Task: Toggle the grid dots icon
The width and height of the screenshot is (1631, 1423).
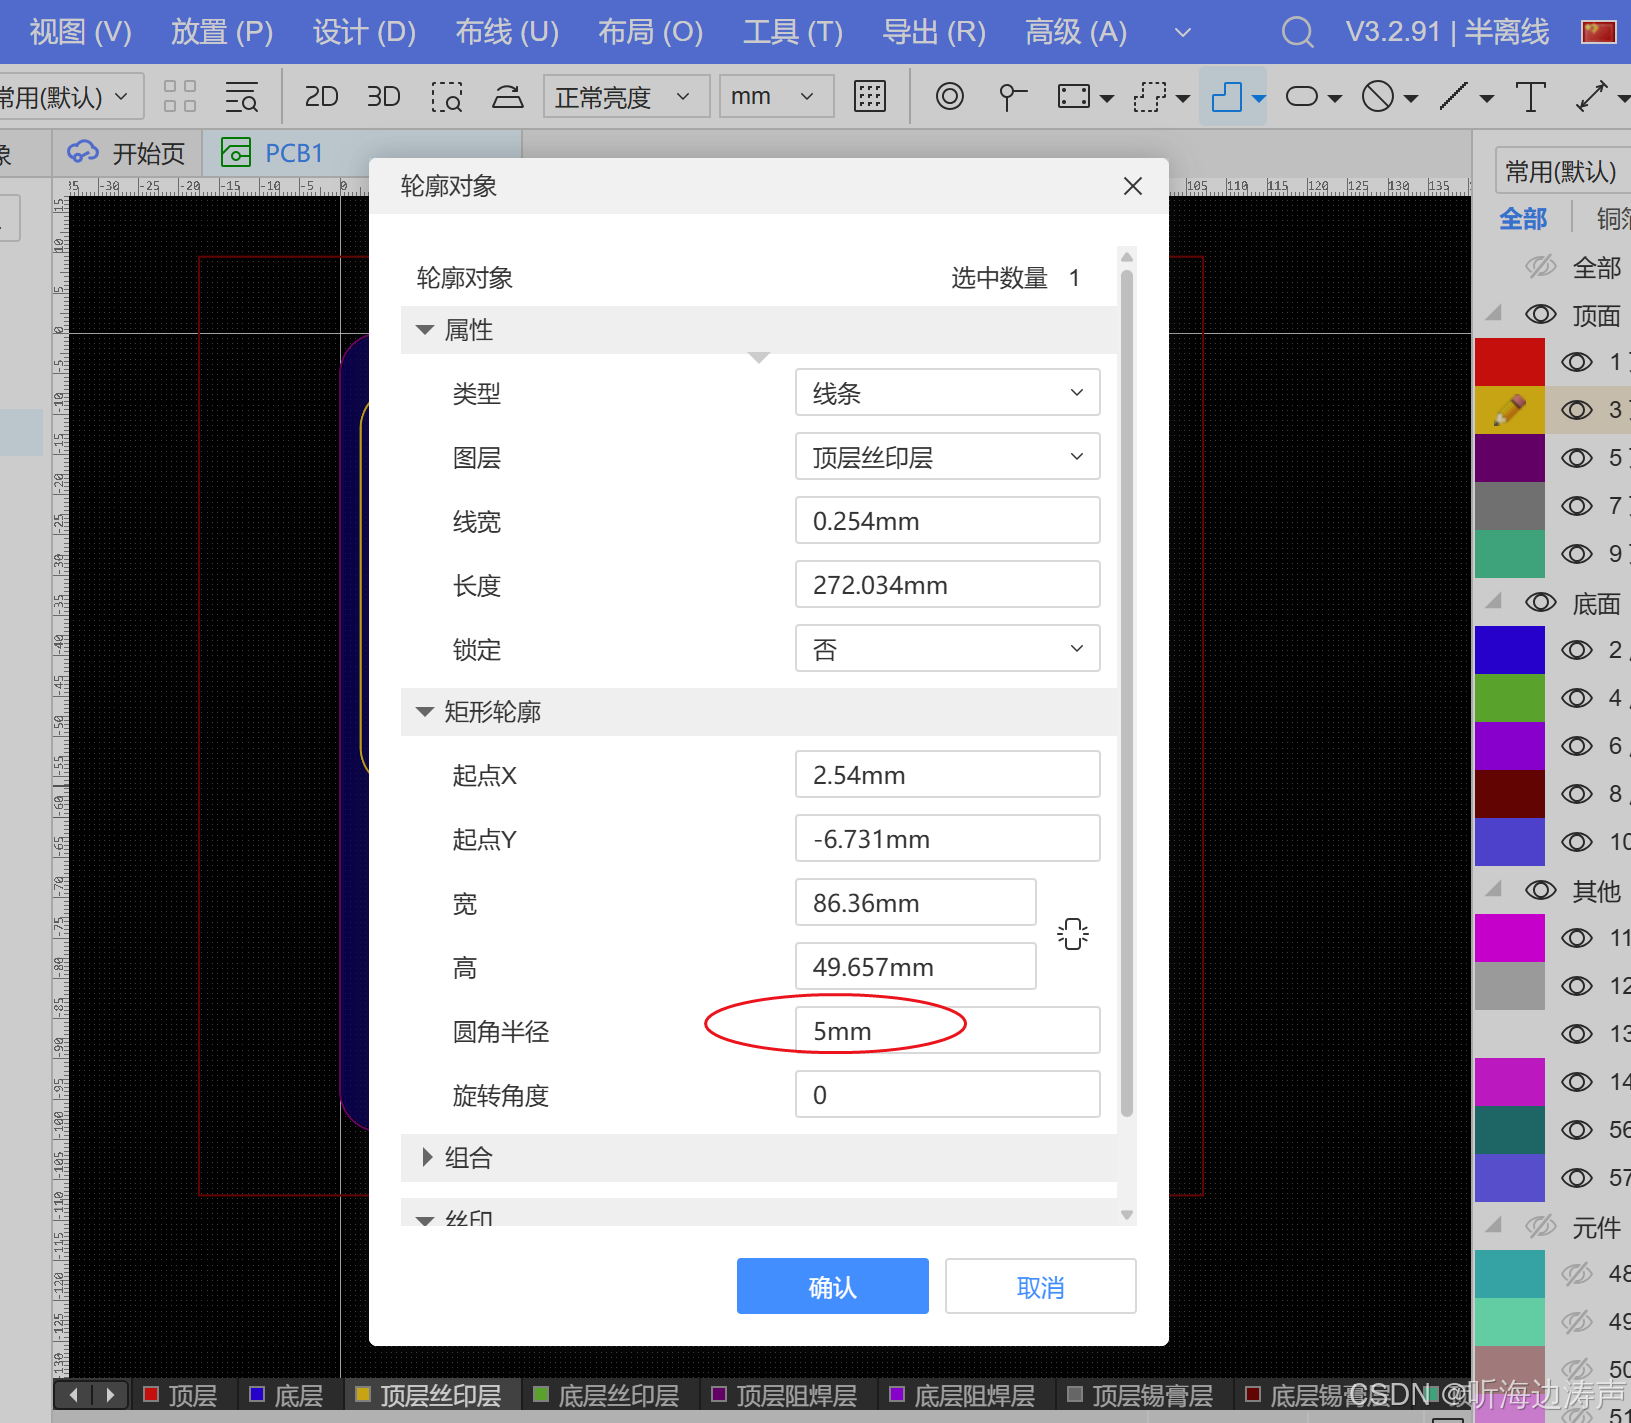Action: [x=870, y=97]
